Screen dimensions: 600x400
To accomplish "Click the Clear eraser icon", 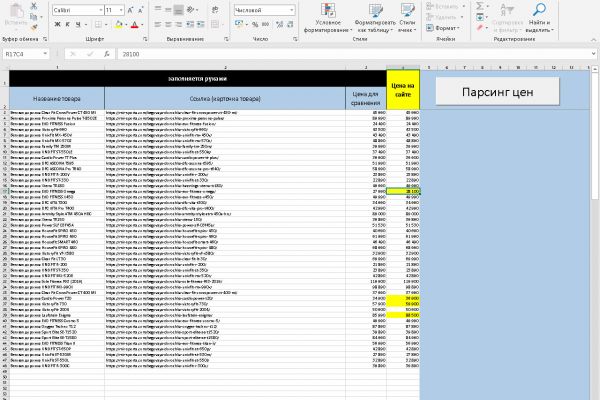I will pos(480,28).
